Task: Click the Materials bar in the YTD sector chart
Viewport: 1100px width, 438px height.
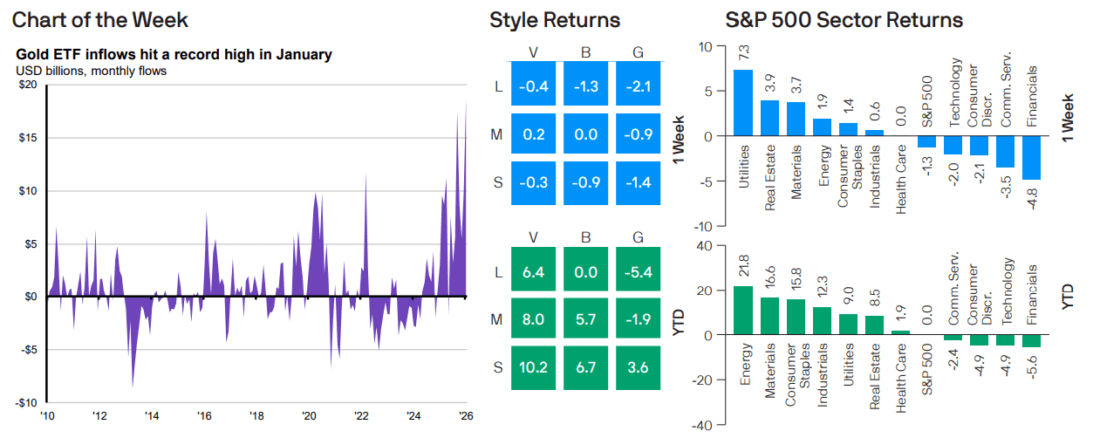Action: [x=770, y=316]
